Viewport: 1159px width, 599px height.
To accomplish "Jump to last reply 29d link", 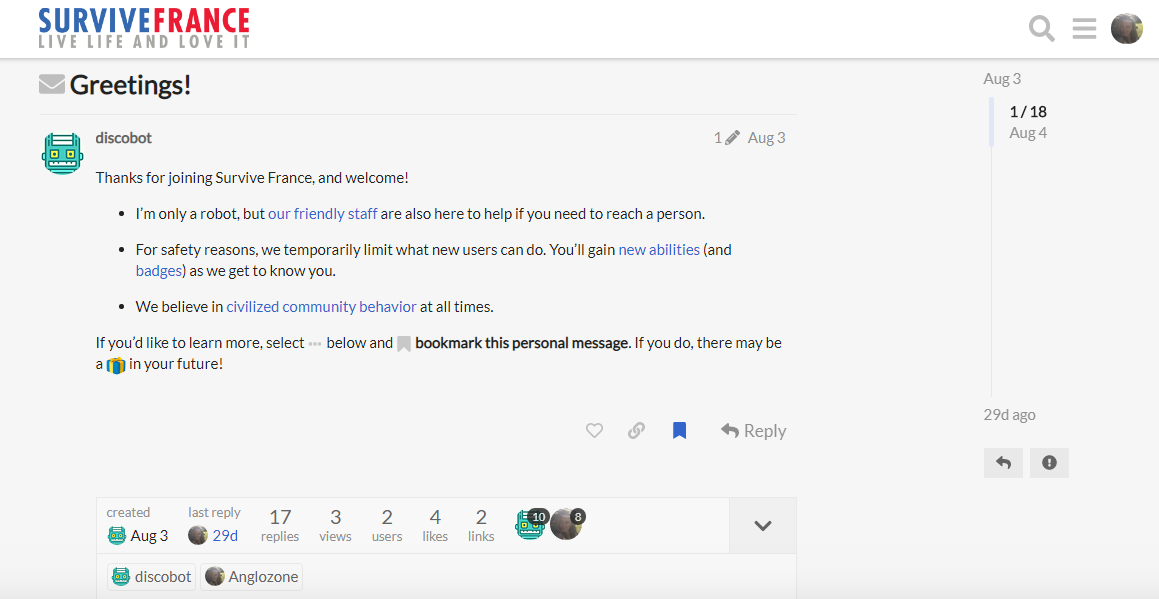I will (224, 536).
